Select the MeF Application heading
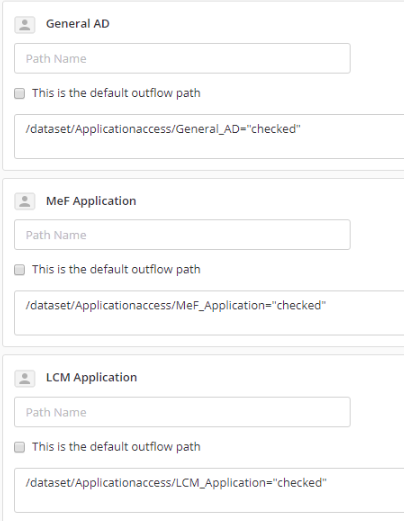404x521 pixels. (91, 201)
